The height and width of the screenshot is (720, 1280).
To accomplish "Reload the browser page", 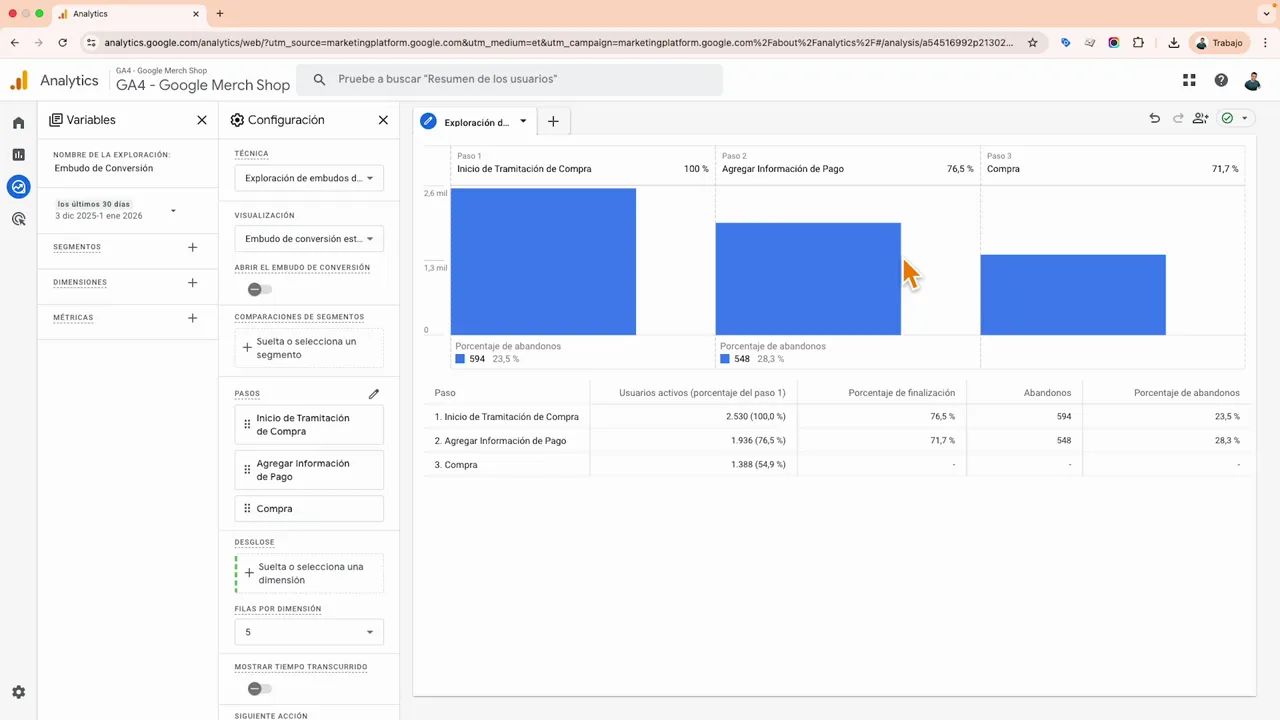I will 63,43.
